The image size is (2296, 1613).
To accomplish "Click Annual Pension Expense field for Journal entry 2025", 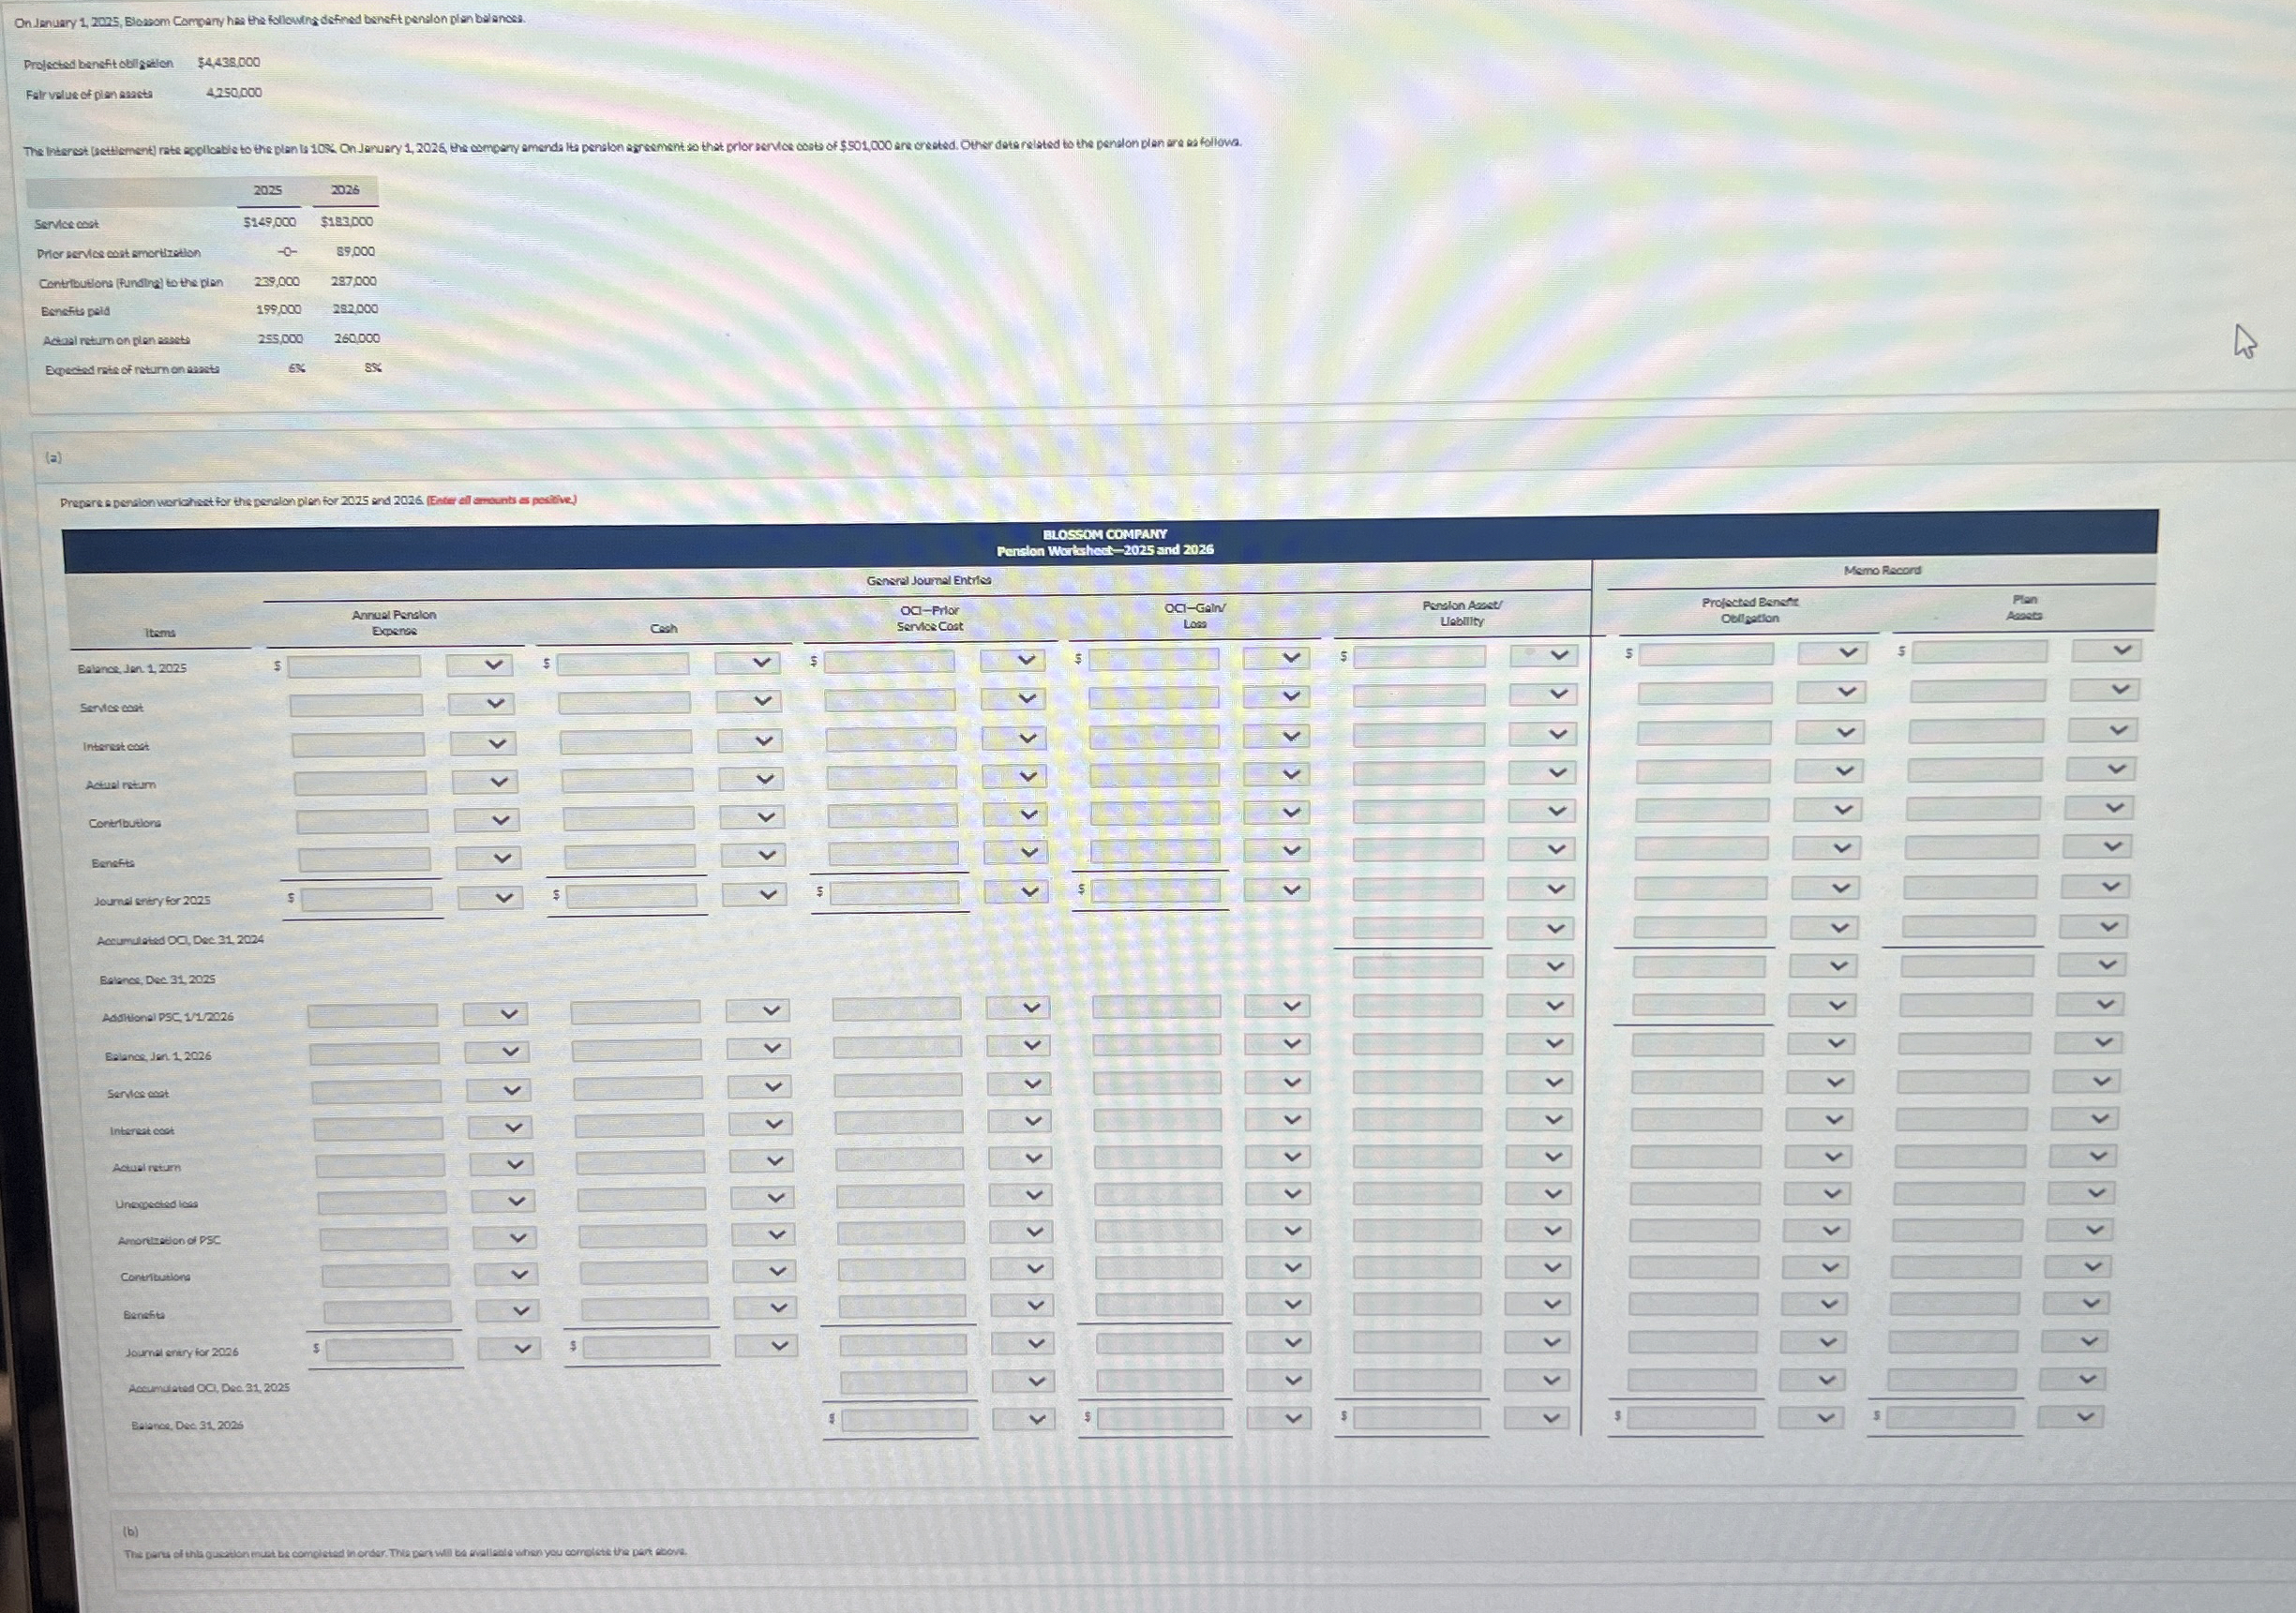I will (x=367, y=899).
